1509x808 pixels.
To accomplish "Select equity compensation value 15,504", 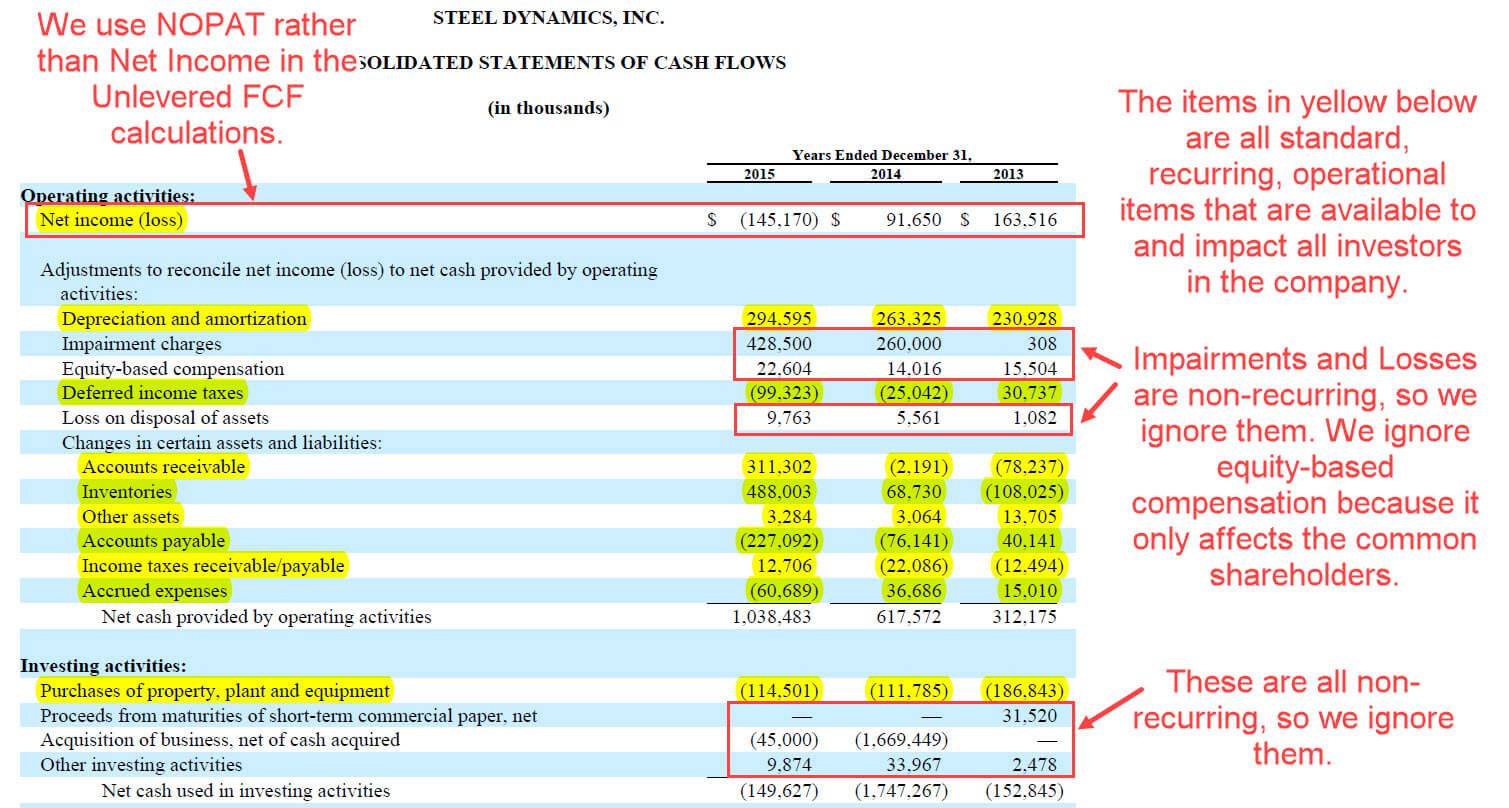I will (1029, 369).
